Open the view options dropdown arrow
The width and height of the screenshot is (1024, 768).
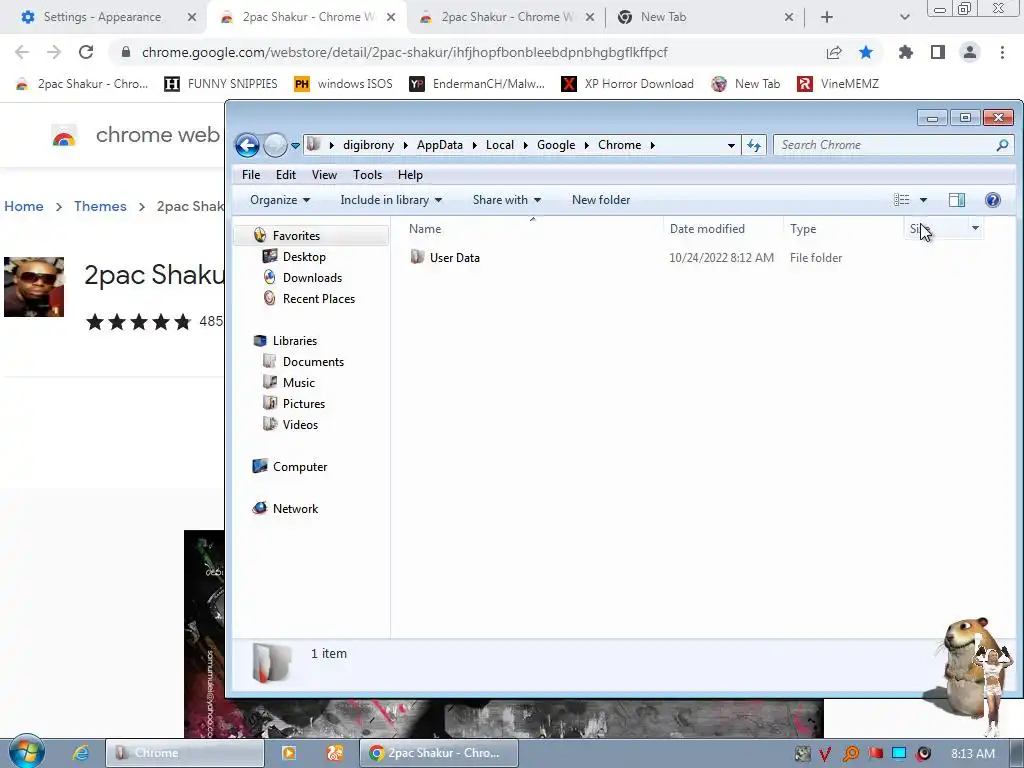coord(923,200)
